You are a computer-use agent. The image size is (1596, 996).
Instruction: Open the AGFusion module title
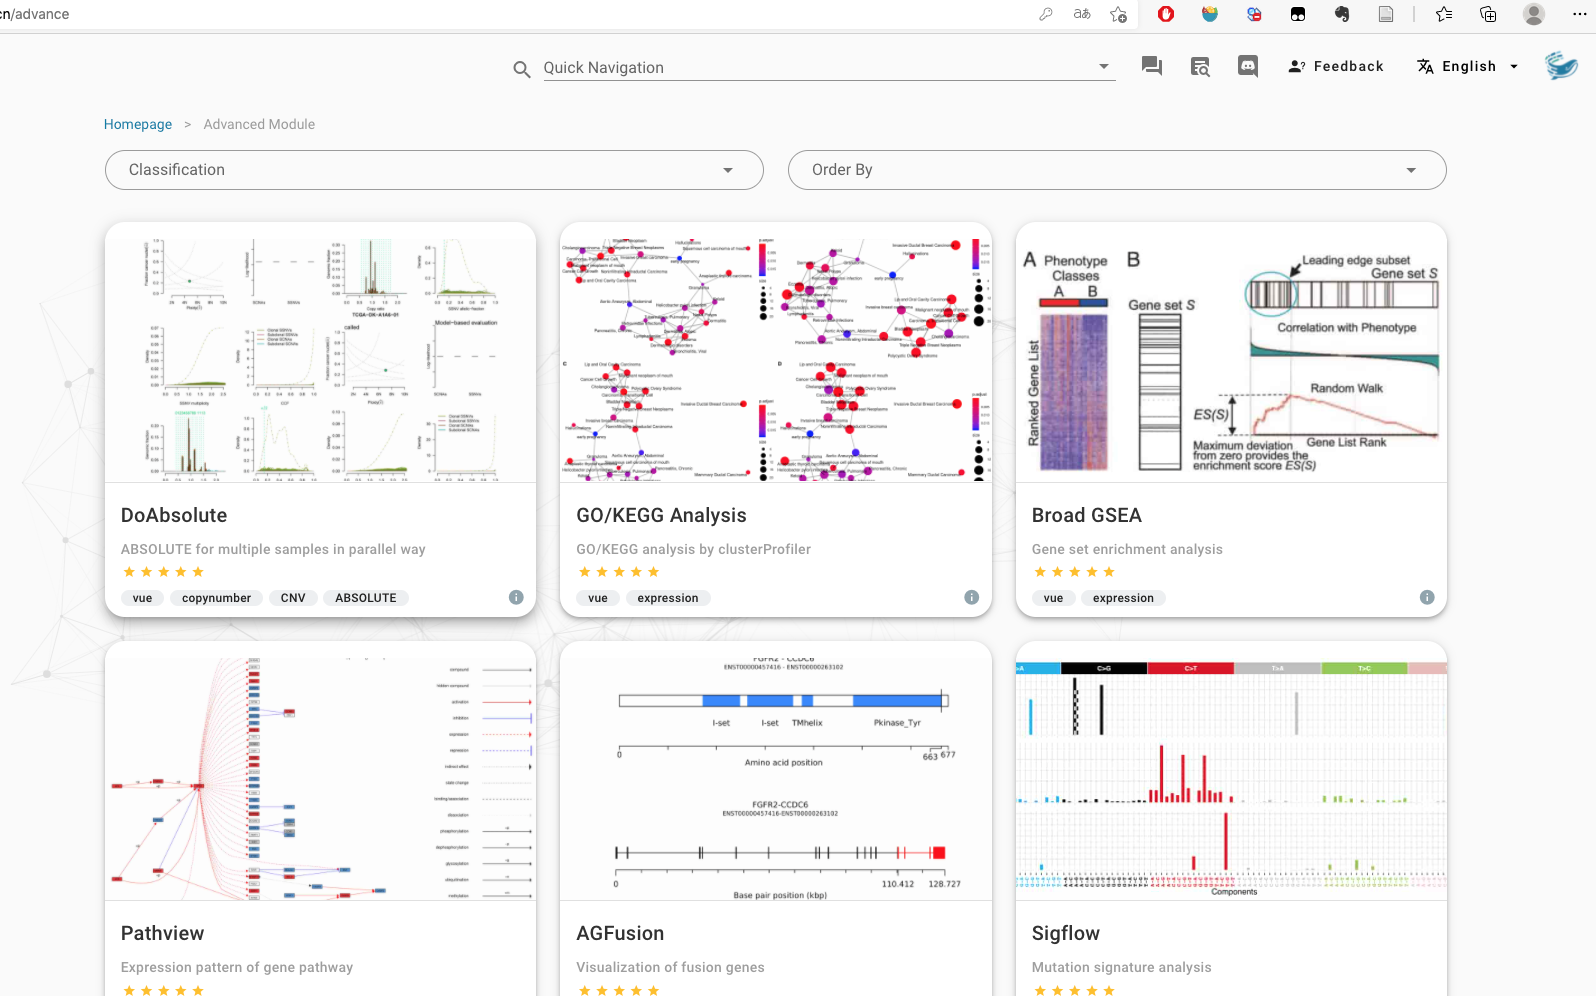[x=620, y=933]
